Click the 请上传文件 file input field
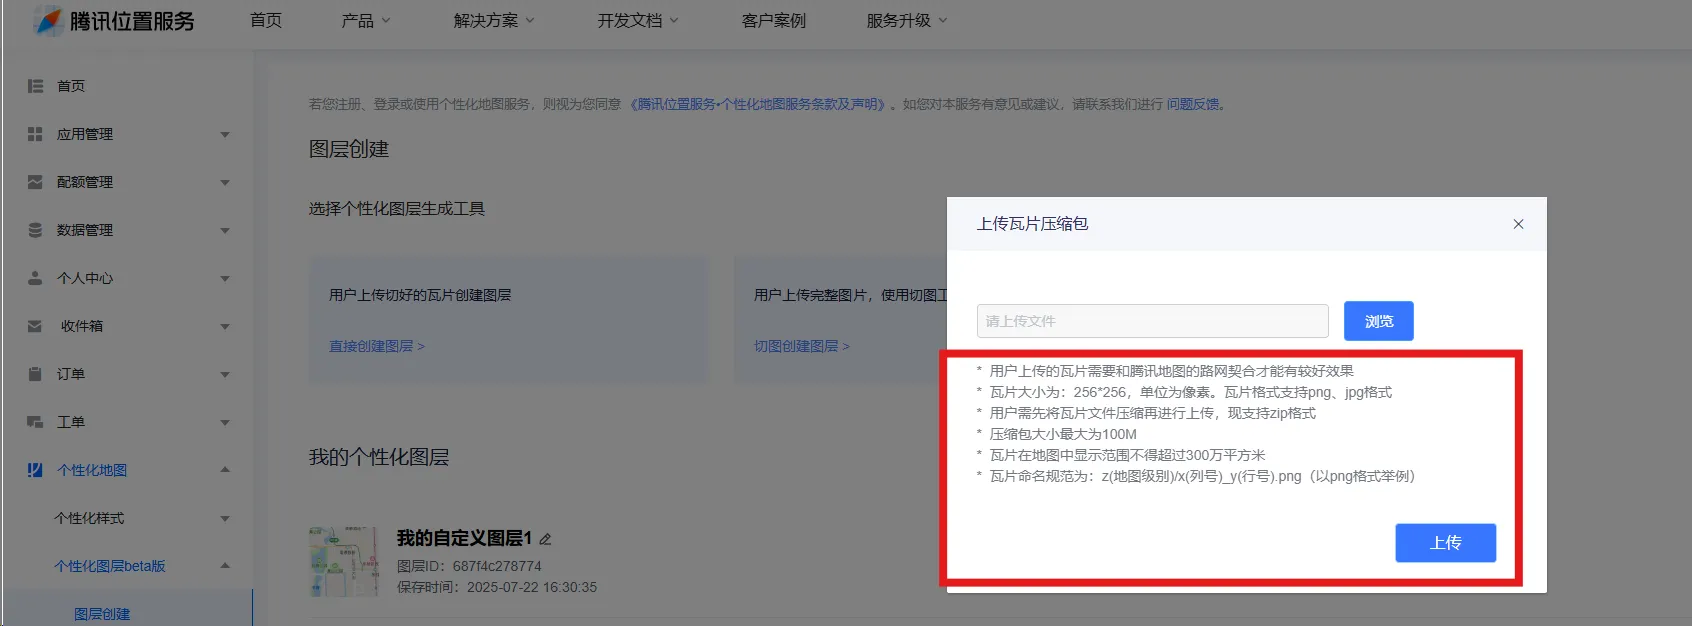 (x=1152, y=321)
